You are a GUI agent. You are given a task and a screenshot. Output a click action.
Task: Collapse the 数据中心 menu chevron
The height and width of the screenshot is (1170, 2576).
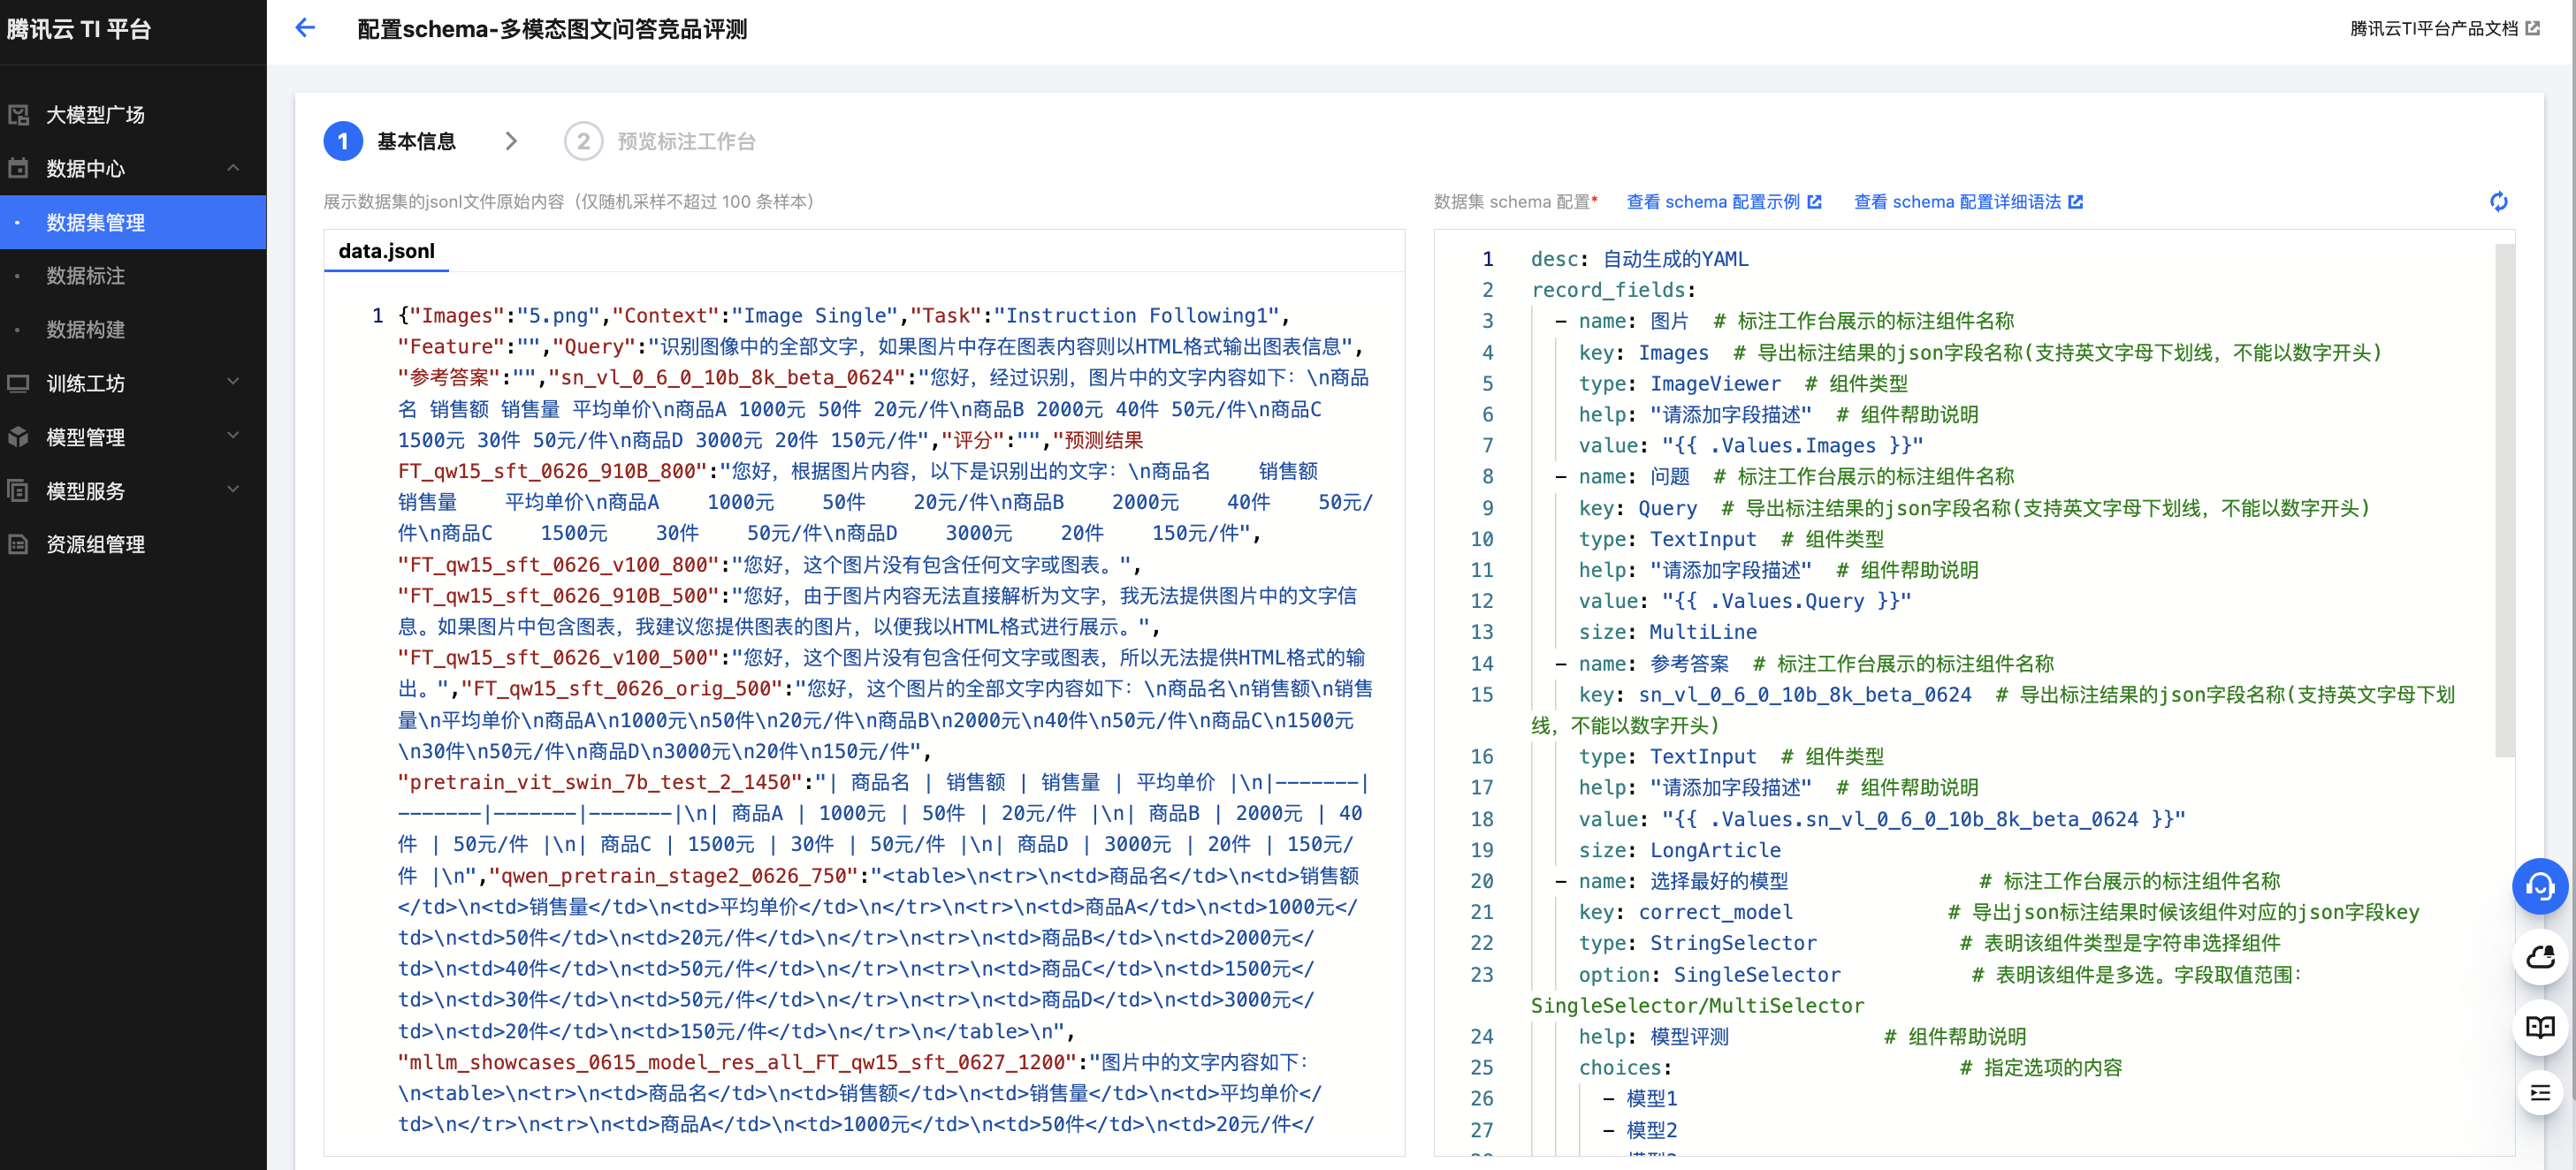(x=233, y=168)
